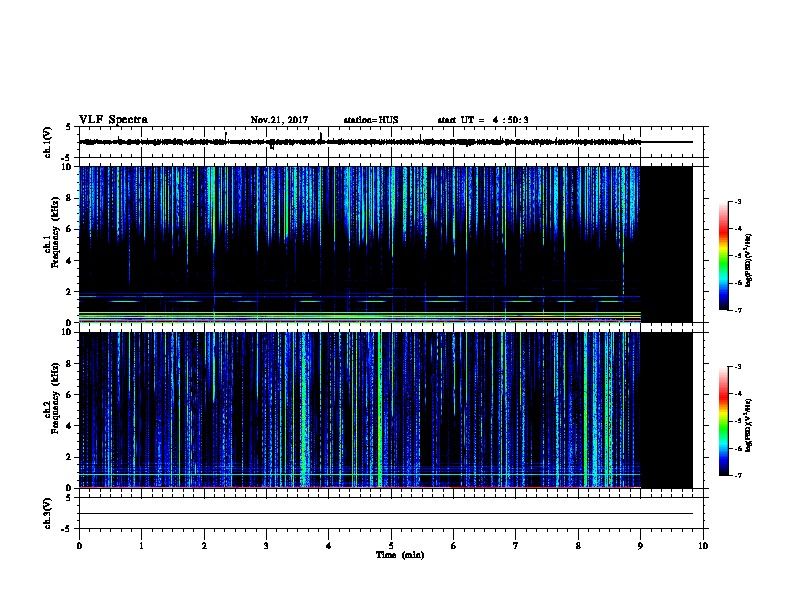Click the 'ch.3(V)' waveform axis label
The width and height of the screenshot is (792, 612).
(x=48, y=513)
